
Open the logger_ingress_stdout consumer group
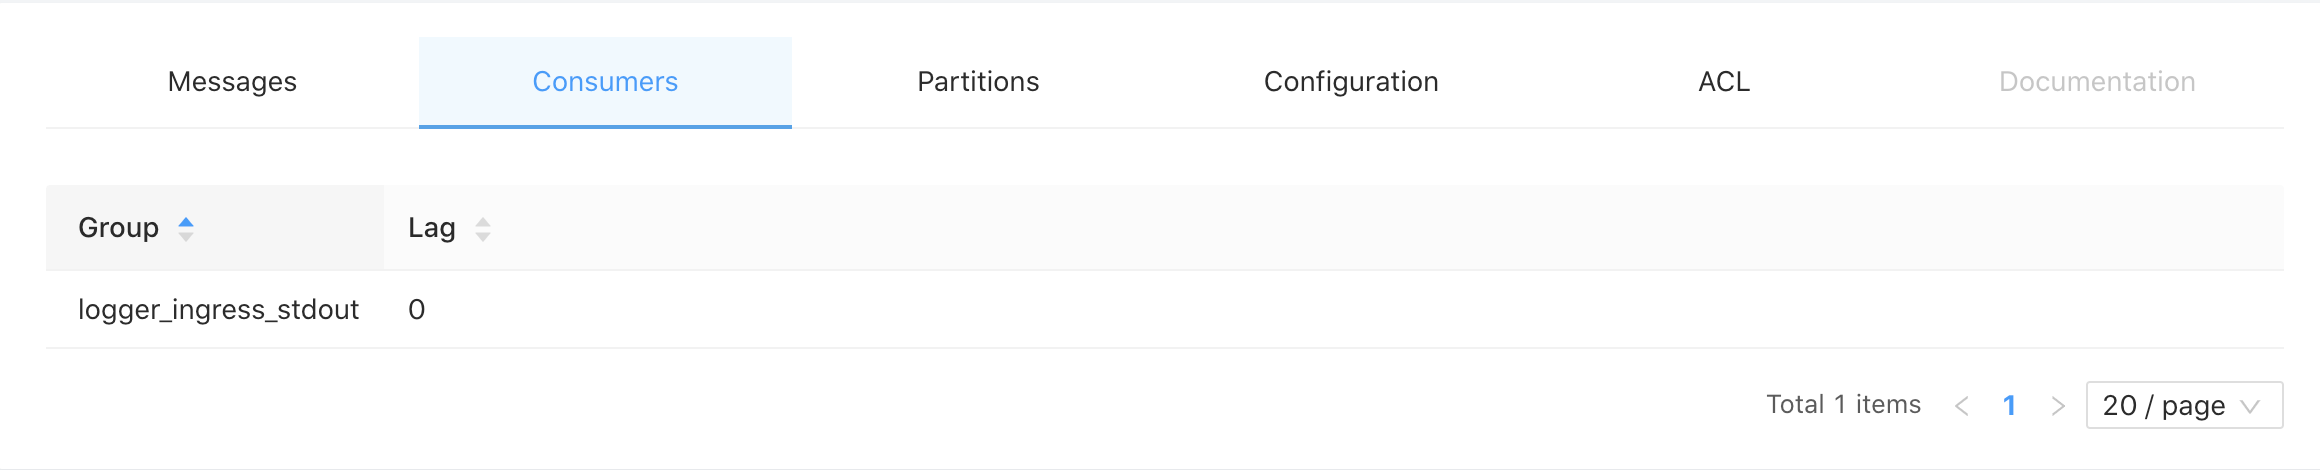pos(218,310)
